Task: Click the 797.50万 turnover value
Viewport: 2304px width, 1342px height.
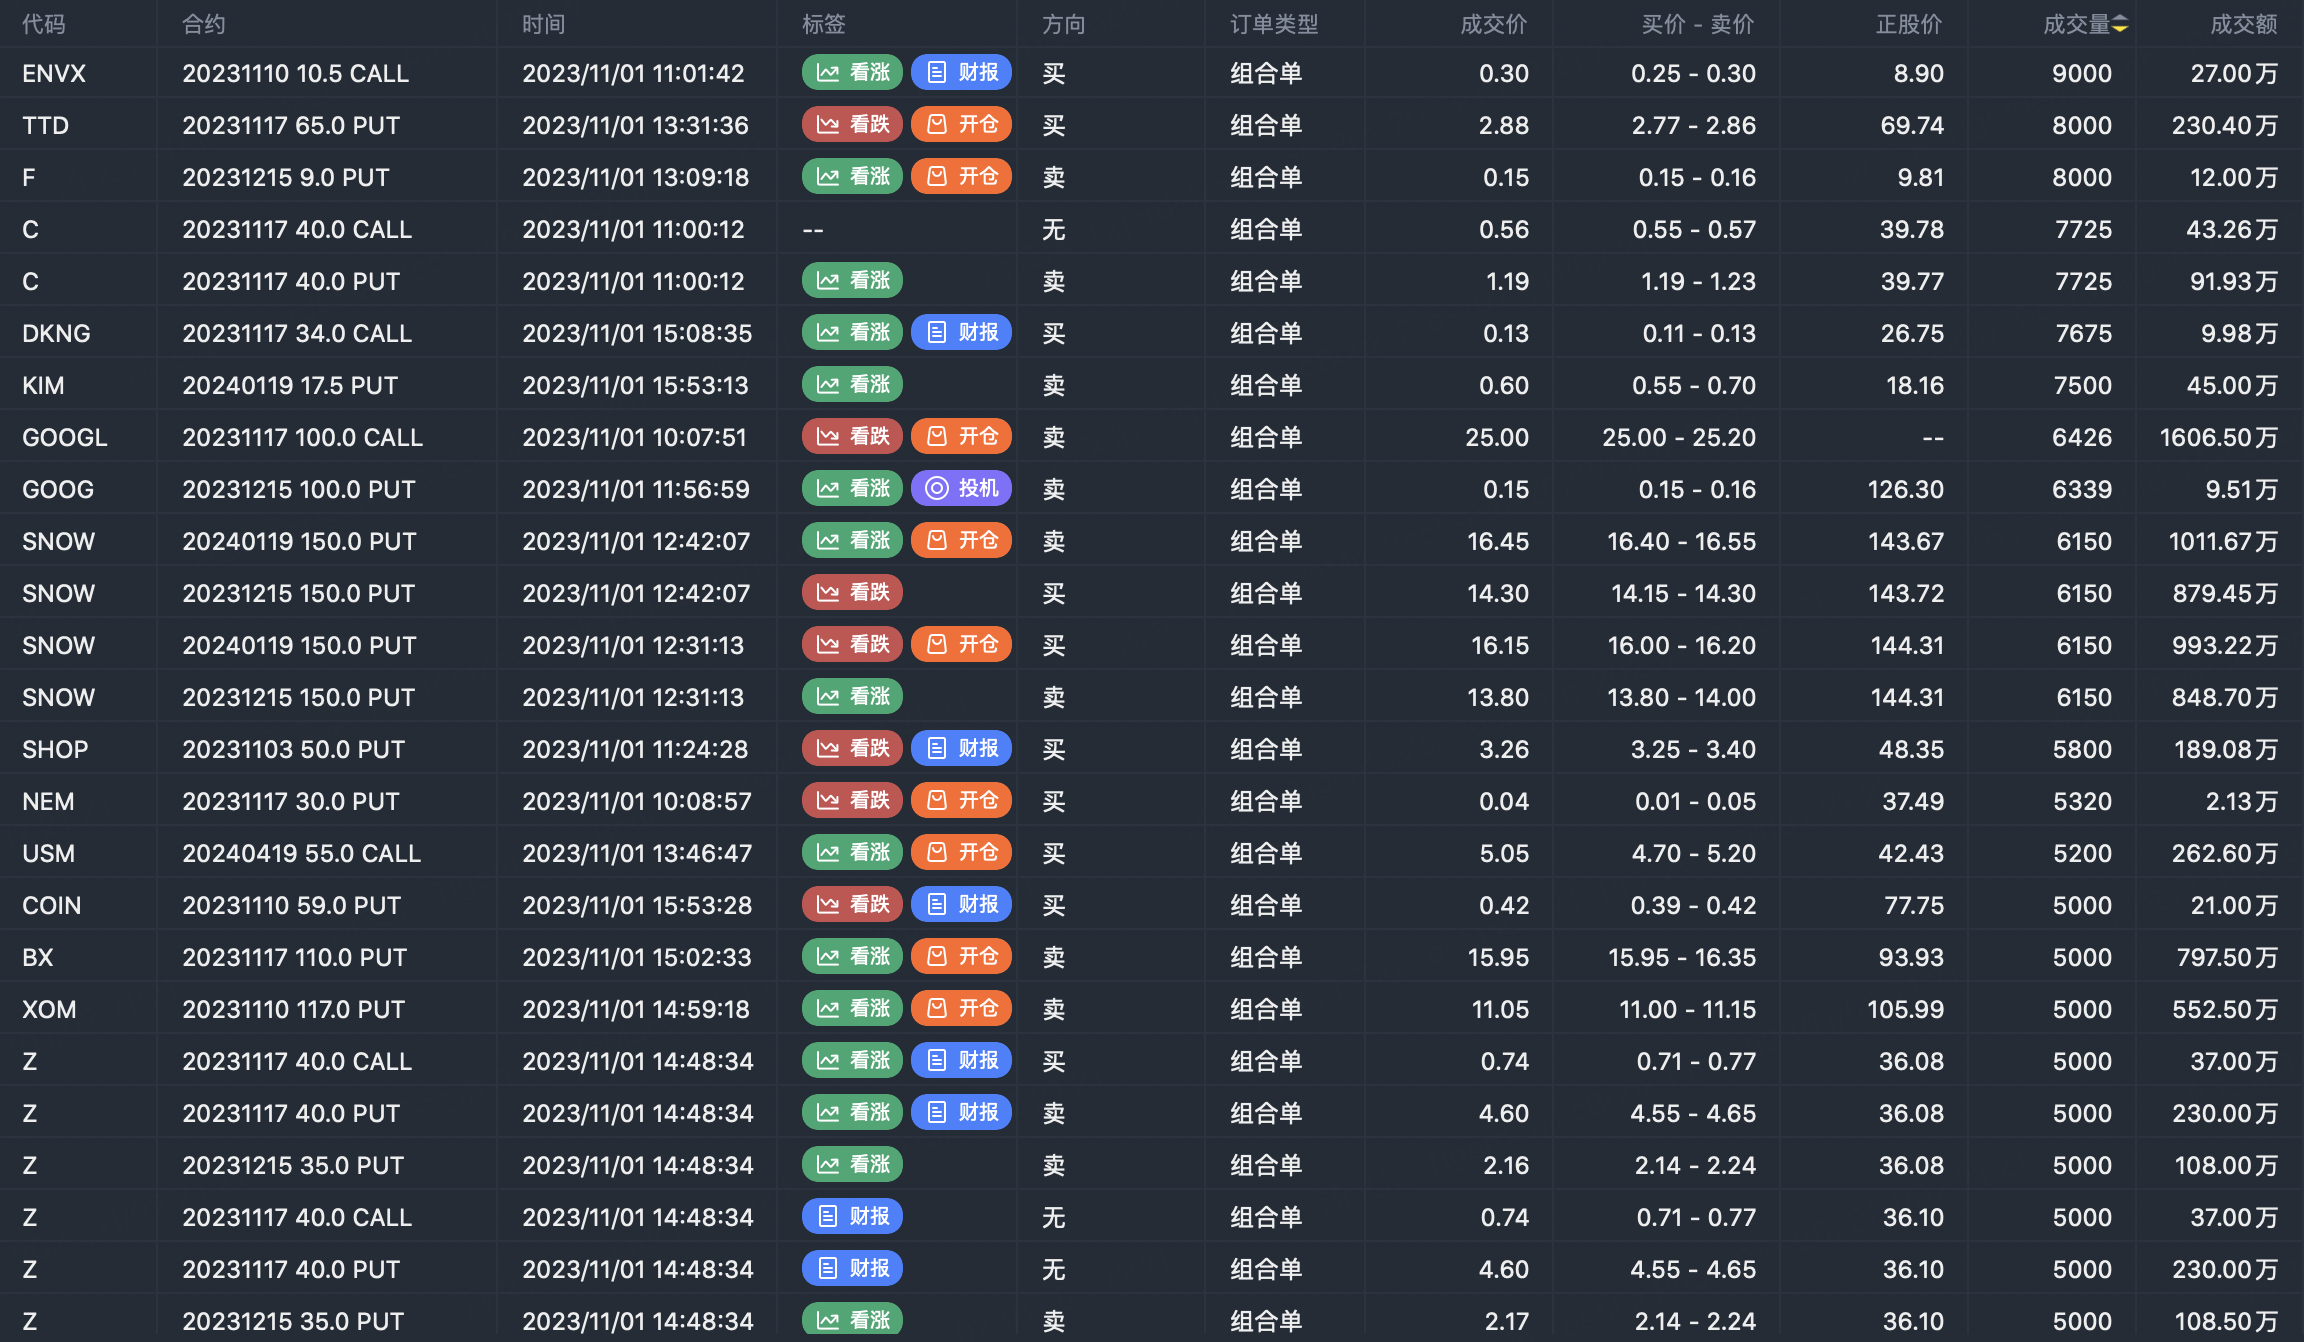Action: (x=2227, y=957)
